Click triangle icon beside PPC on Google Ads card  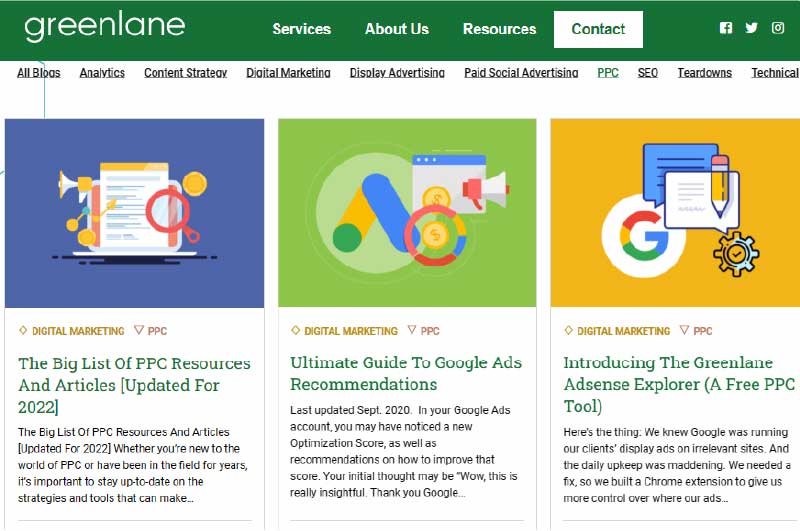click(x=412, y=330)
